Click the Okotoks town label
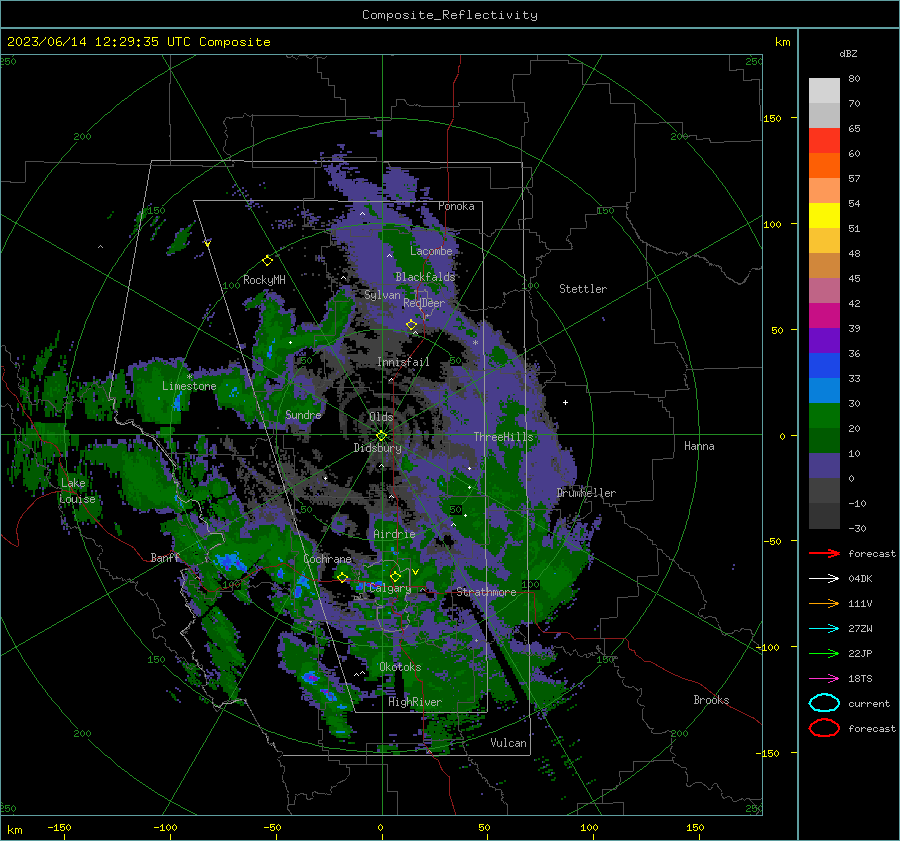This screenshot has height=841, width=900. pyautogui.click(x=400, y=667)
